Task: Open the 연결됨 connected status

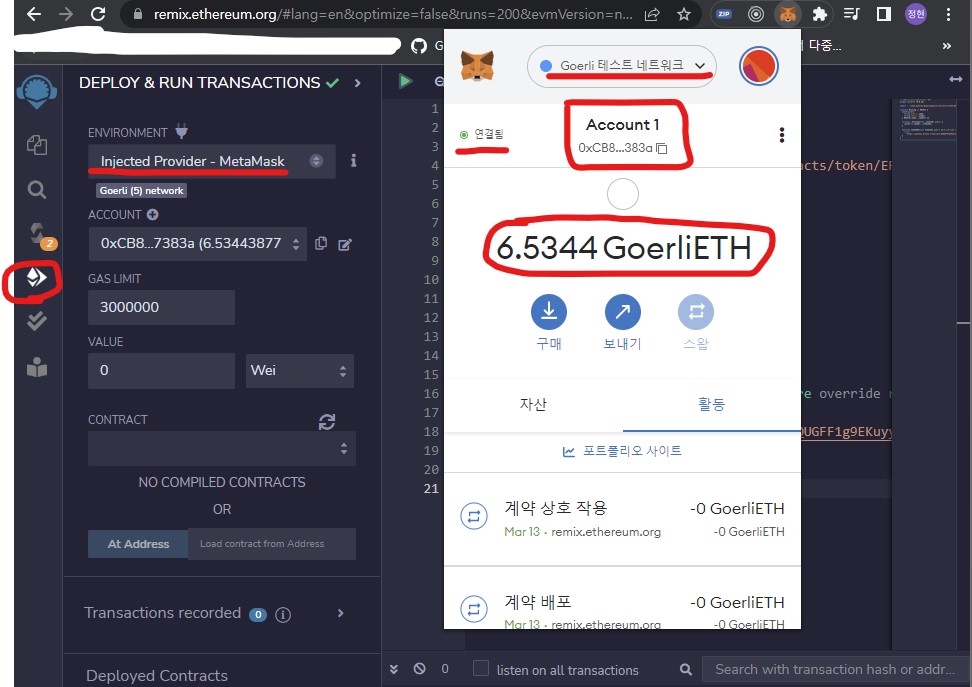Action: [x=482, y=134]
